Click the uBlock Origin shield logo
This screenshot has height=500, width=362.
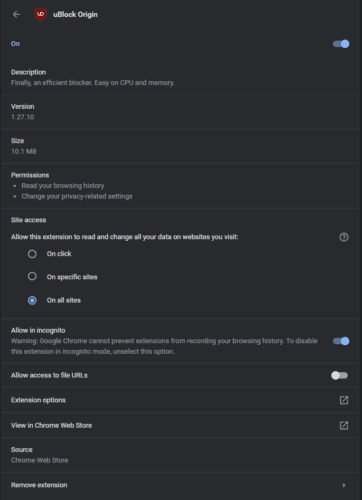[x=41, y=14]
